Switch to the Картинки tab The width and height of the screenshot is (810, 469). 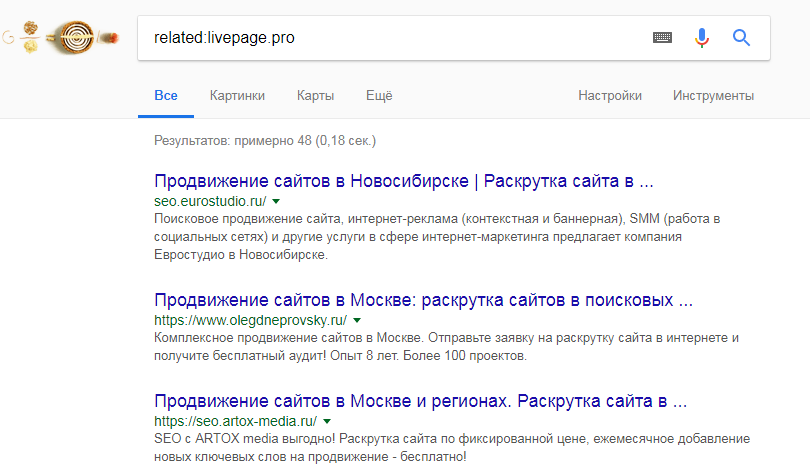pos(237,96)
